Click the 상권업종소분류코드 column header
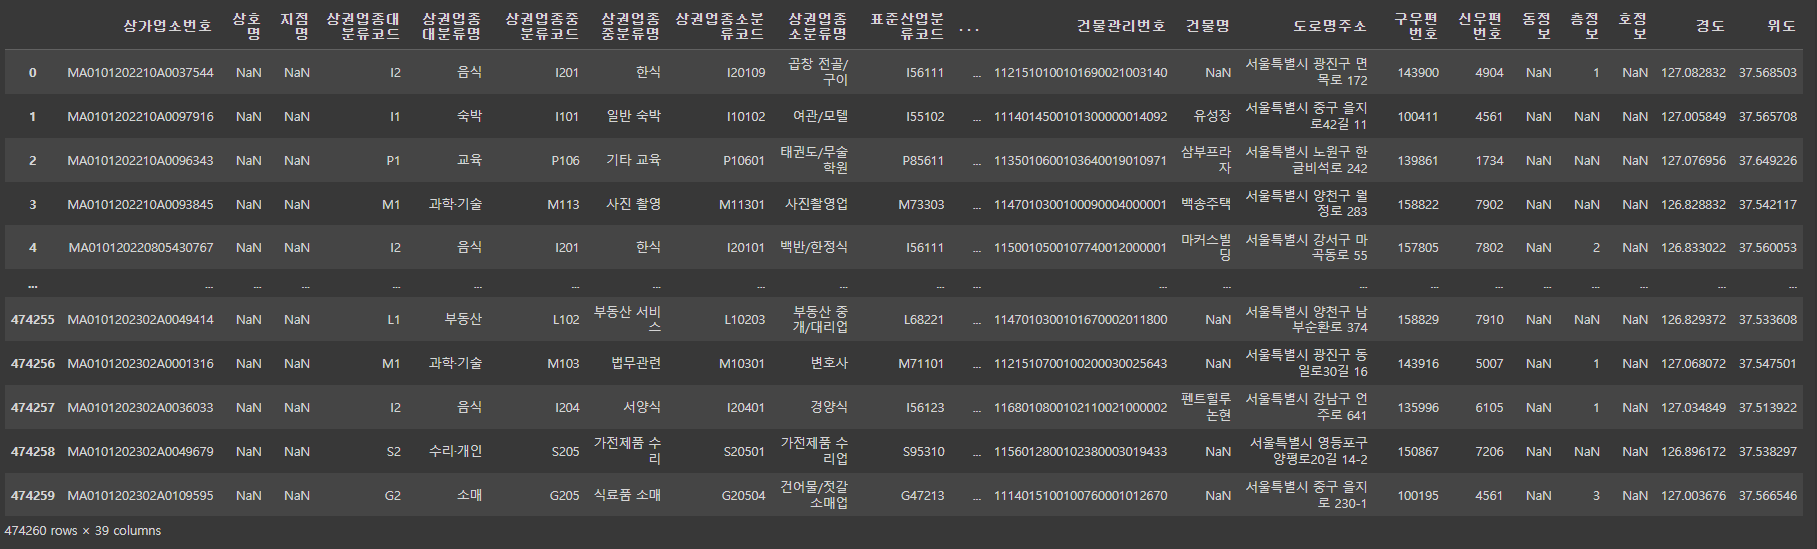The image size is (1817, 549). [x=720, y=26]
